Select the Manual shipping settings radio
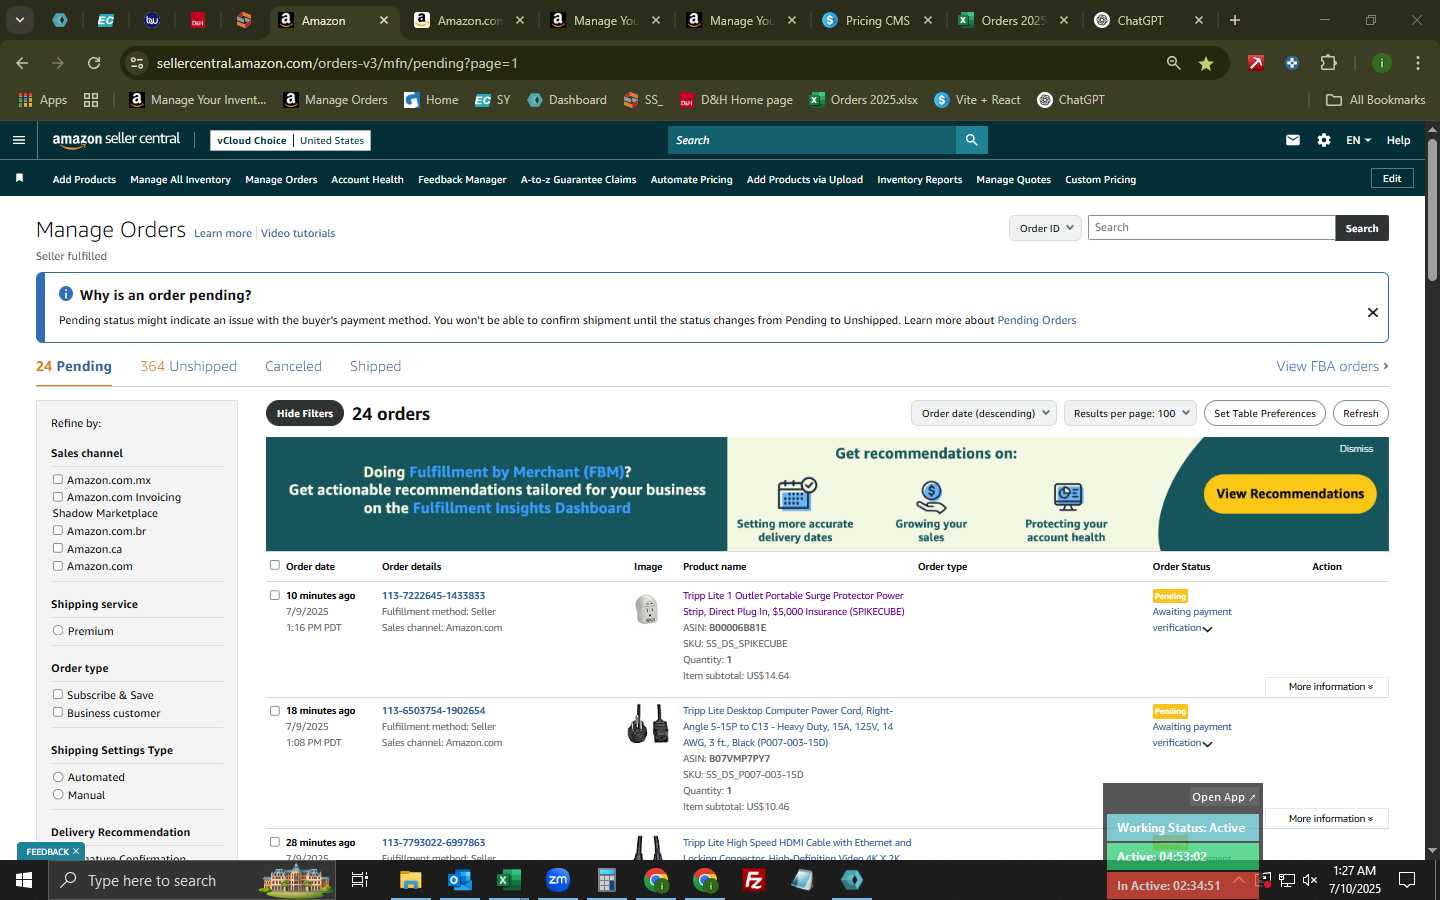 (x=58, y=795)
